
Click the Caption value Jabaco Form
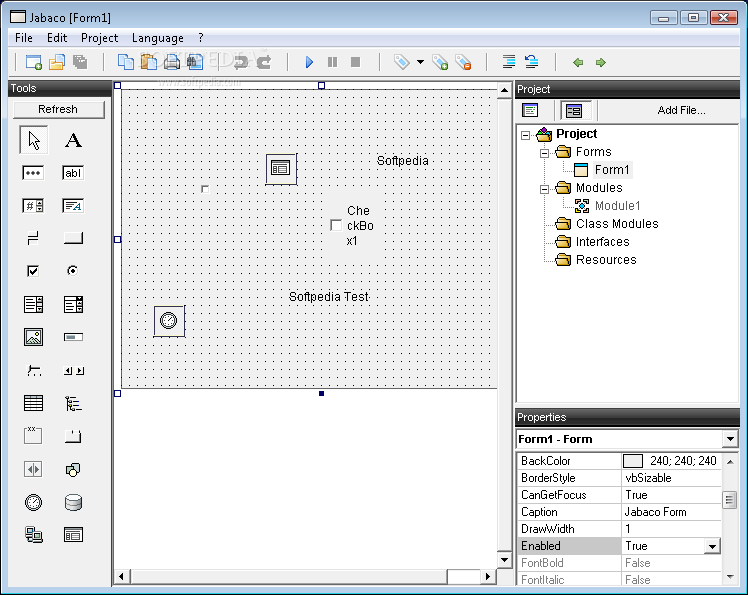click(655, 512)
